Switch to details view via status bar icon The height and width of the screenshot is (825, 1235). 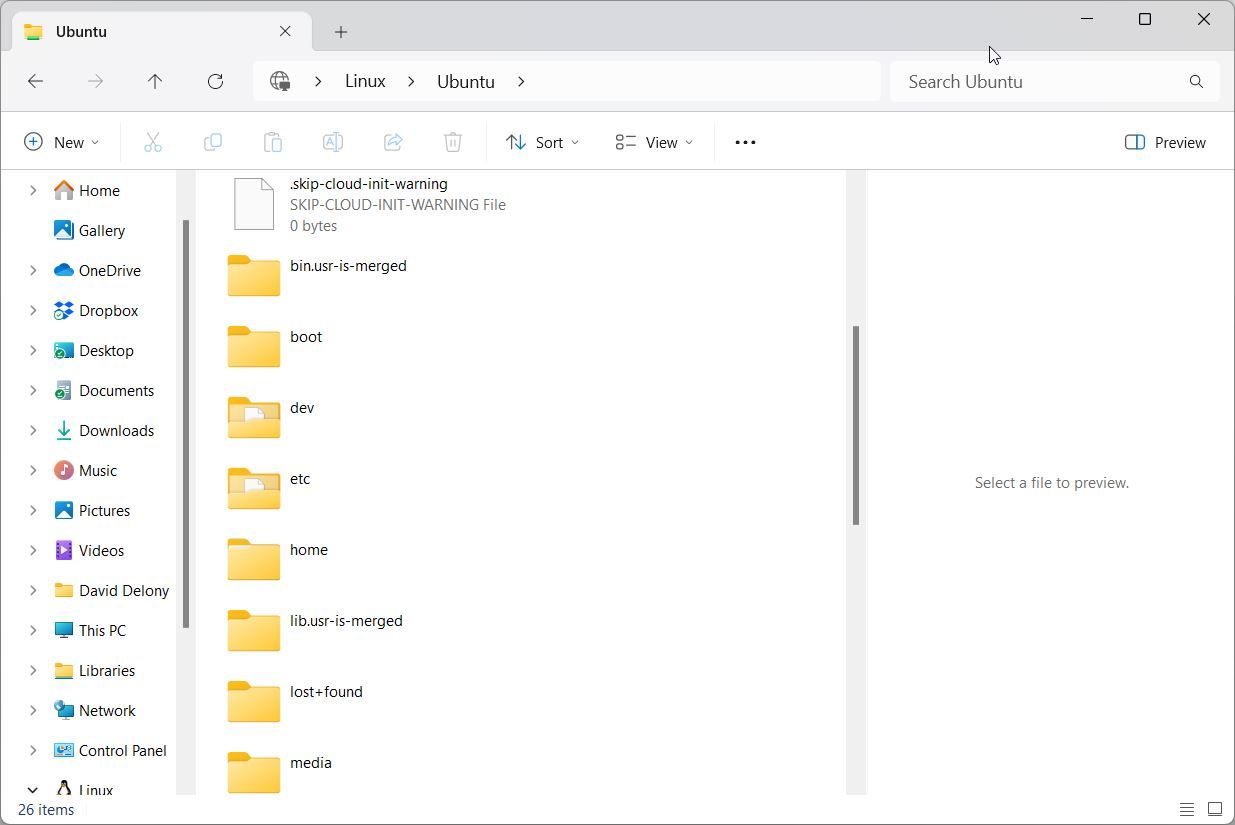pyautogui.click(x=1186, y=809)
